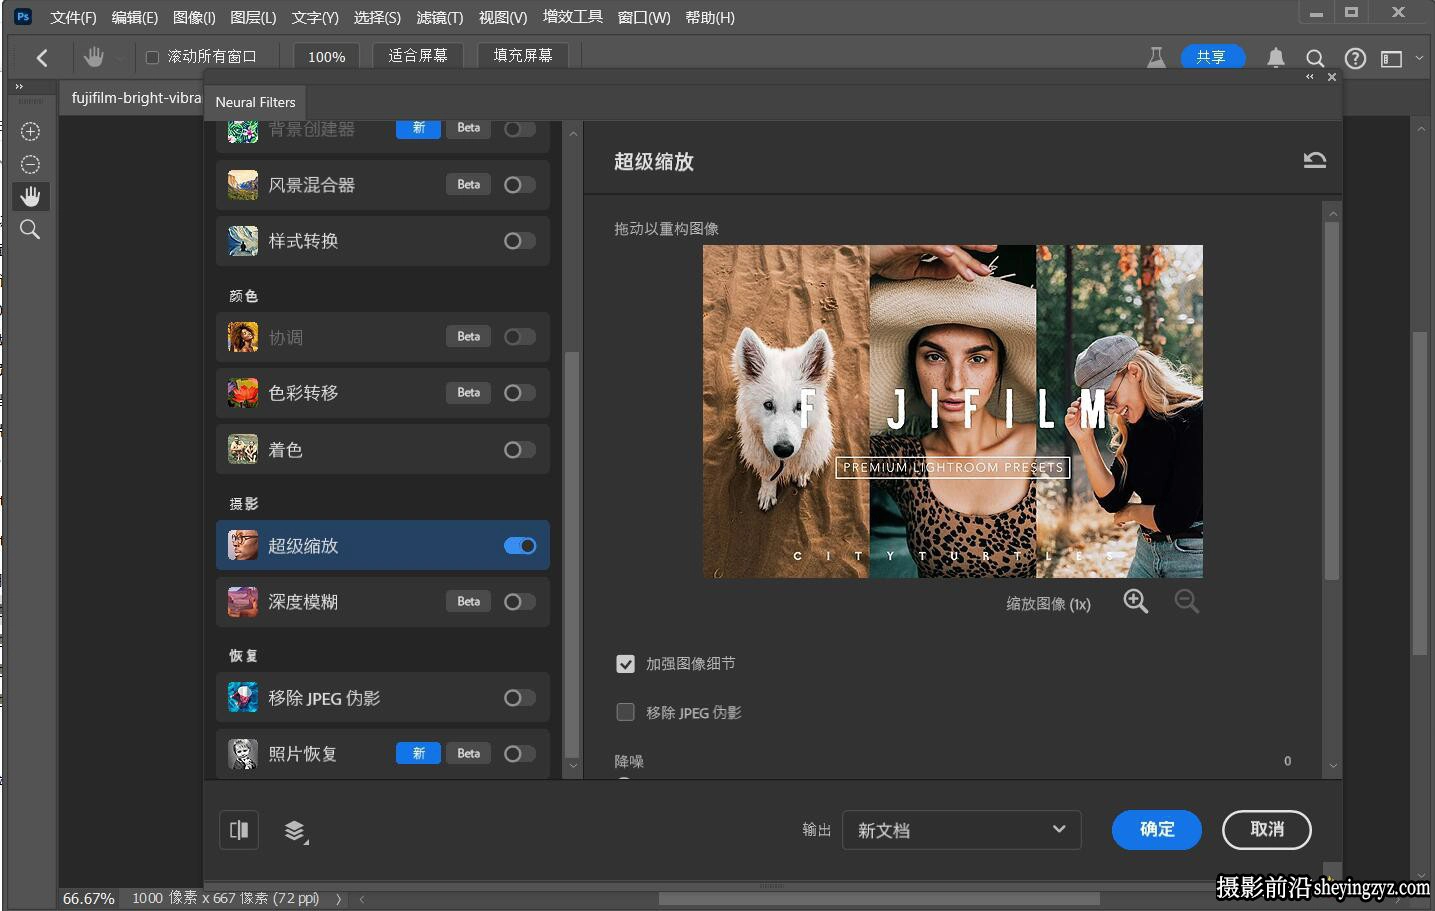Click the Super Zoom preview image

(953, 411)
